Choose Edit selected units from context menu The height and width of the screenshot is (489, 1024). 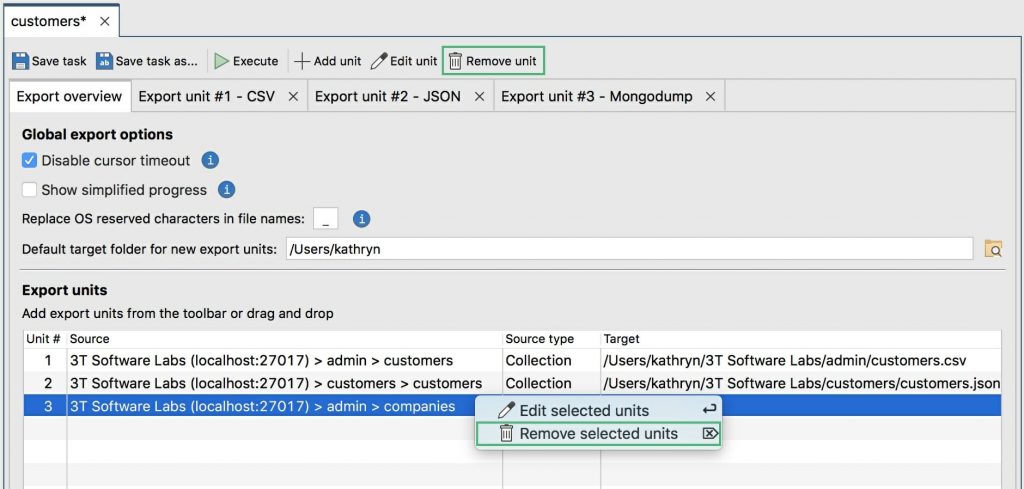pyautogui.click(x=598, y=411)
